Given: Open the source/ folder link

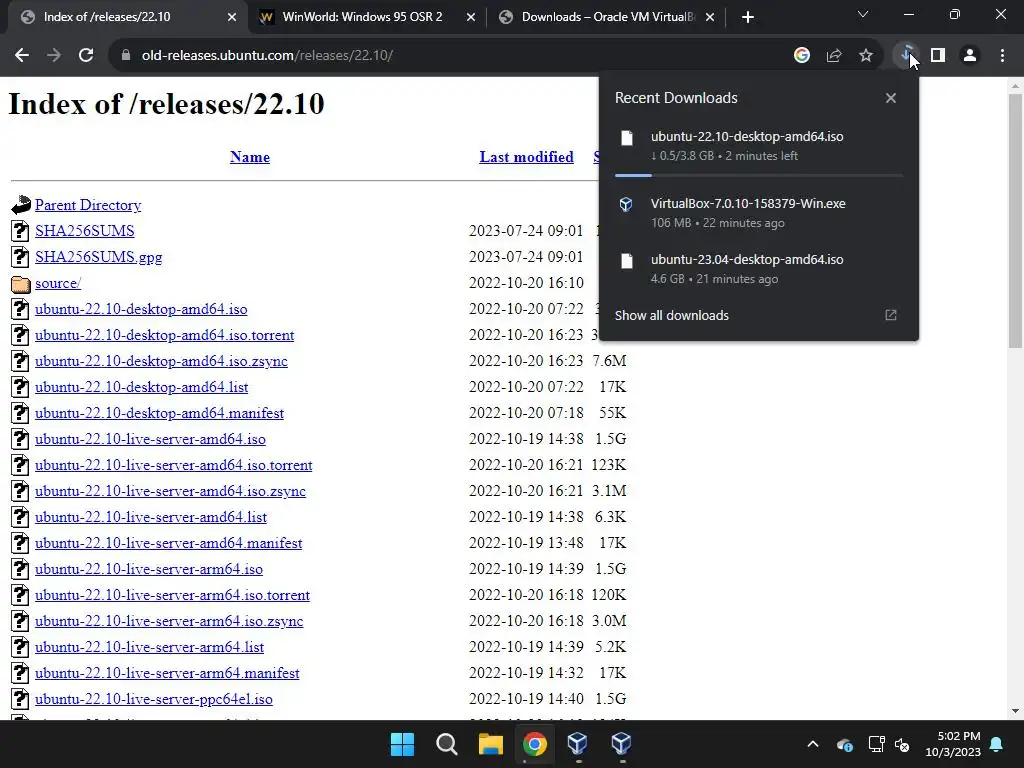Looking at the screenshot, I should [x=58, y=283].
